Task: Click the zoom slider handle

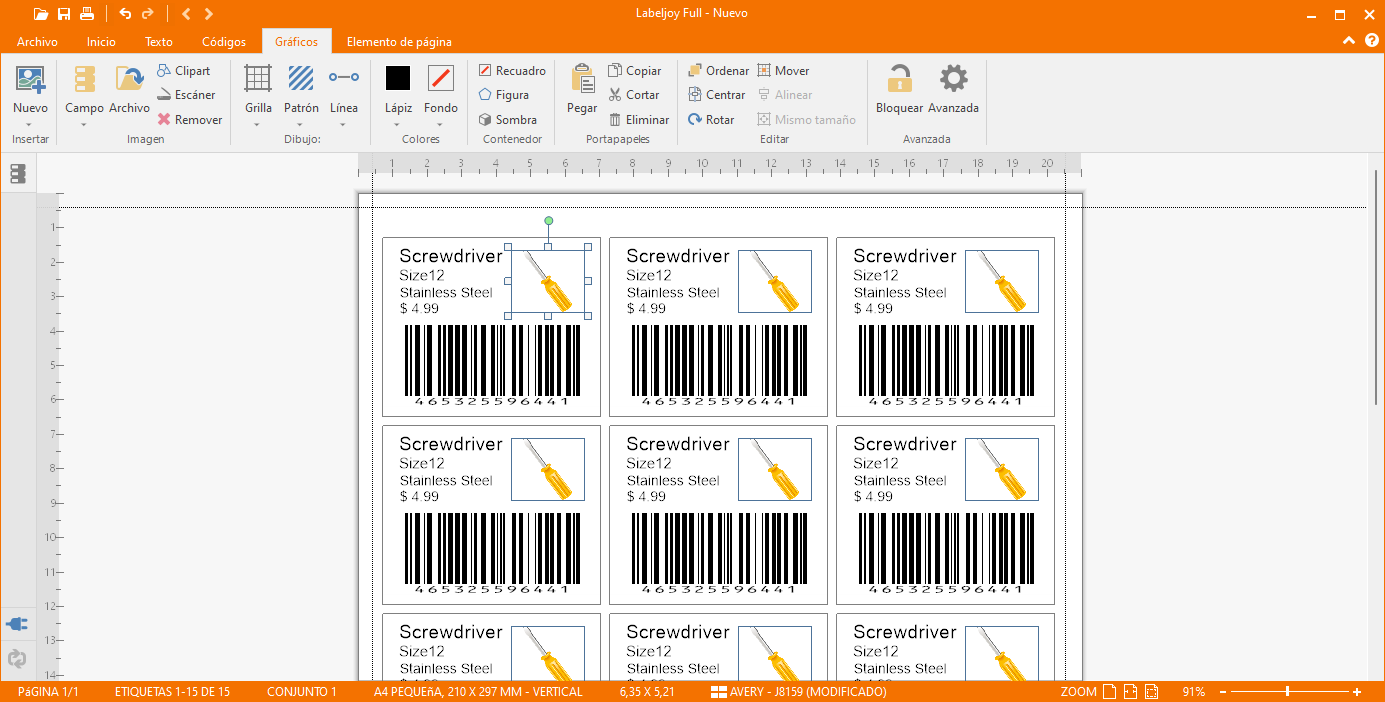Action: tap(1287, 692)
